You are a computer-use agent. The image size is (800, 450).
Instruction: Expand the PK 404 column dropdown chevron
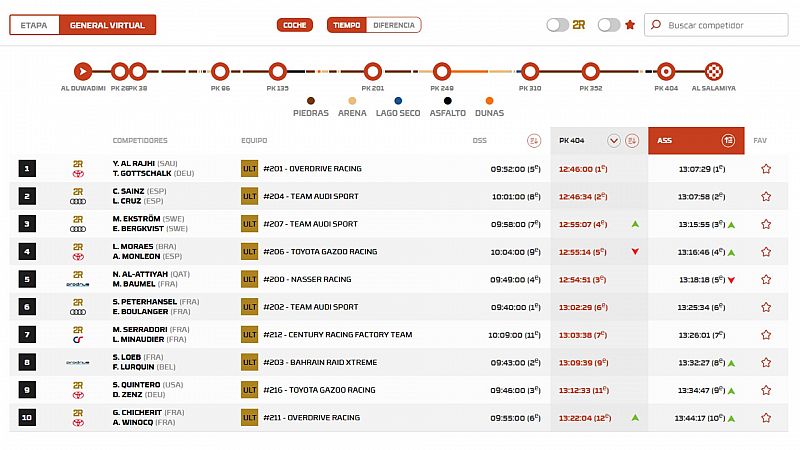pyautogui.click(x=614, y=141)
